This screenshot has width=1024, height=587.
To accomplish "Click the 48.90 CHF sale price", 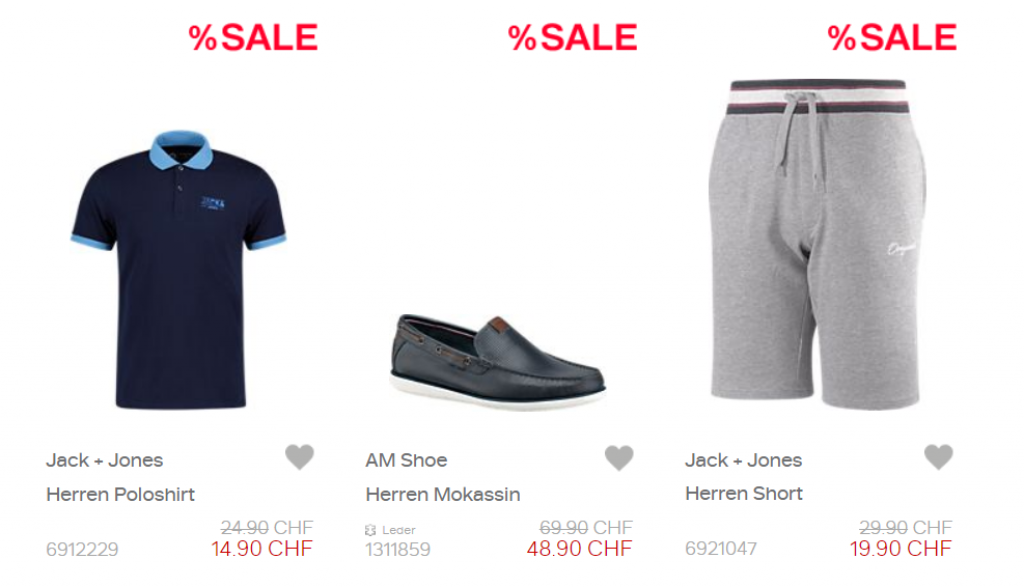I will pyautogui.click(x=579, y=548).
